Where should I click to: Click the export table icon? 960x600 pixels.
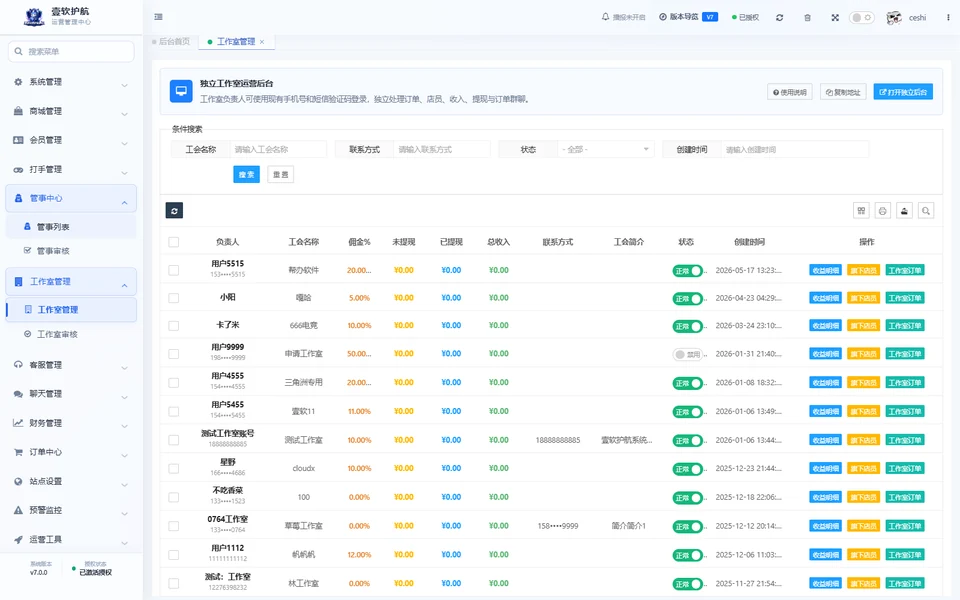point(904,211)
